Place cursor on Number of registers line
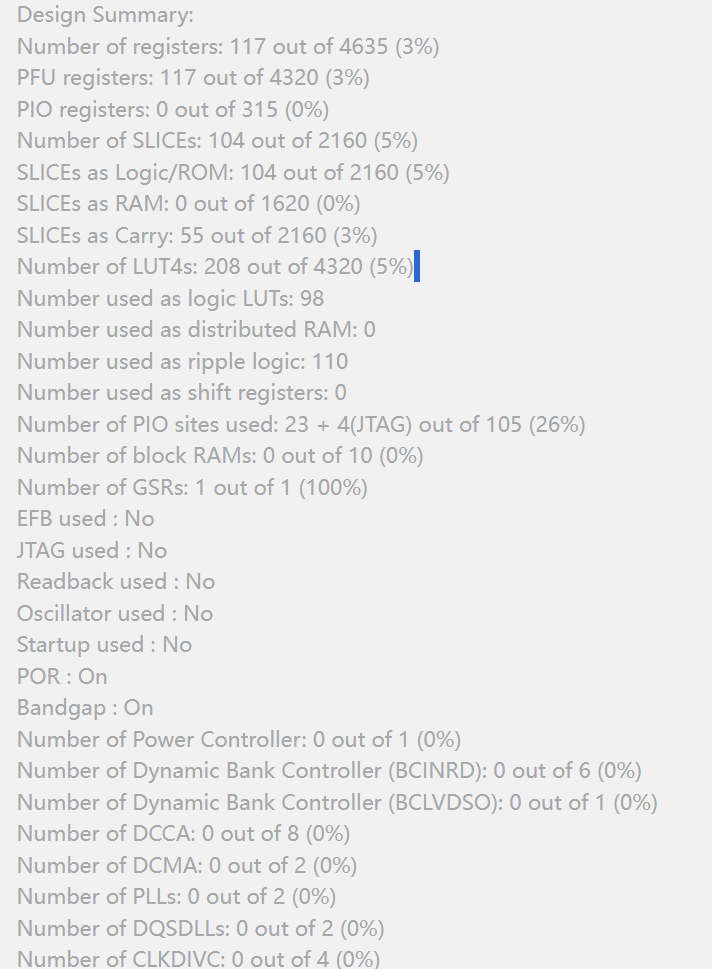 [228, 46]
